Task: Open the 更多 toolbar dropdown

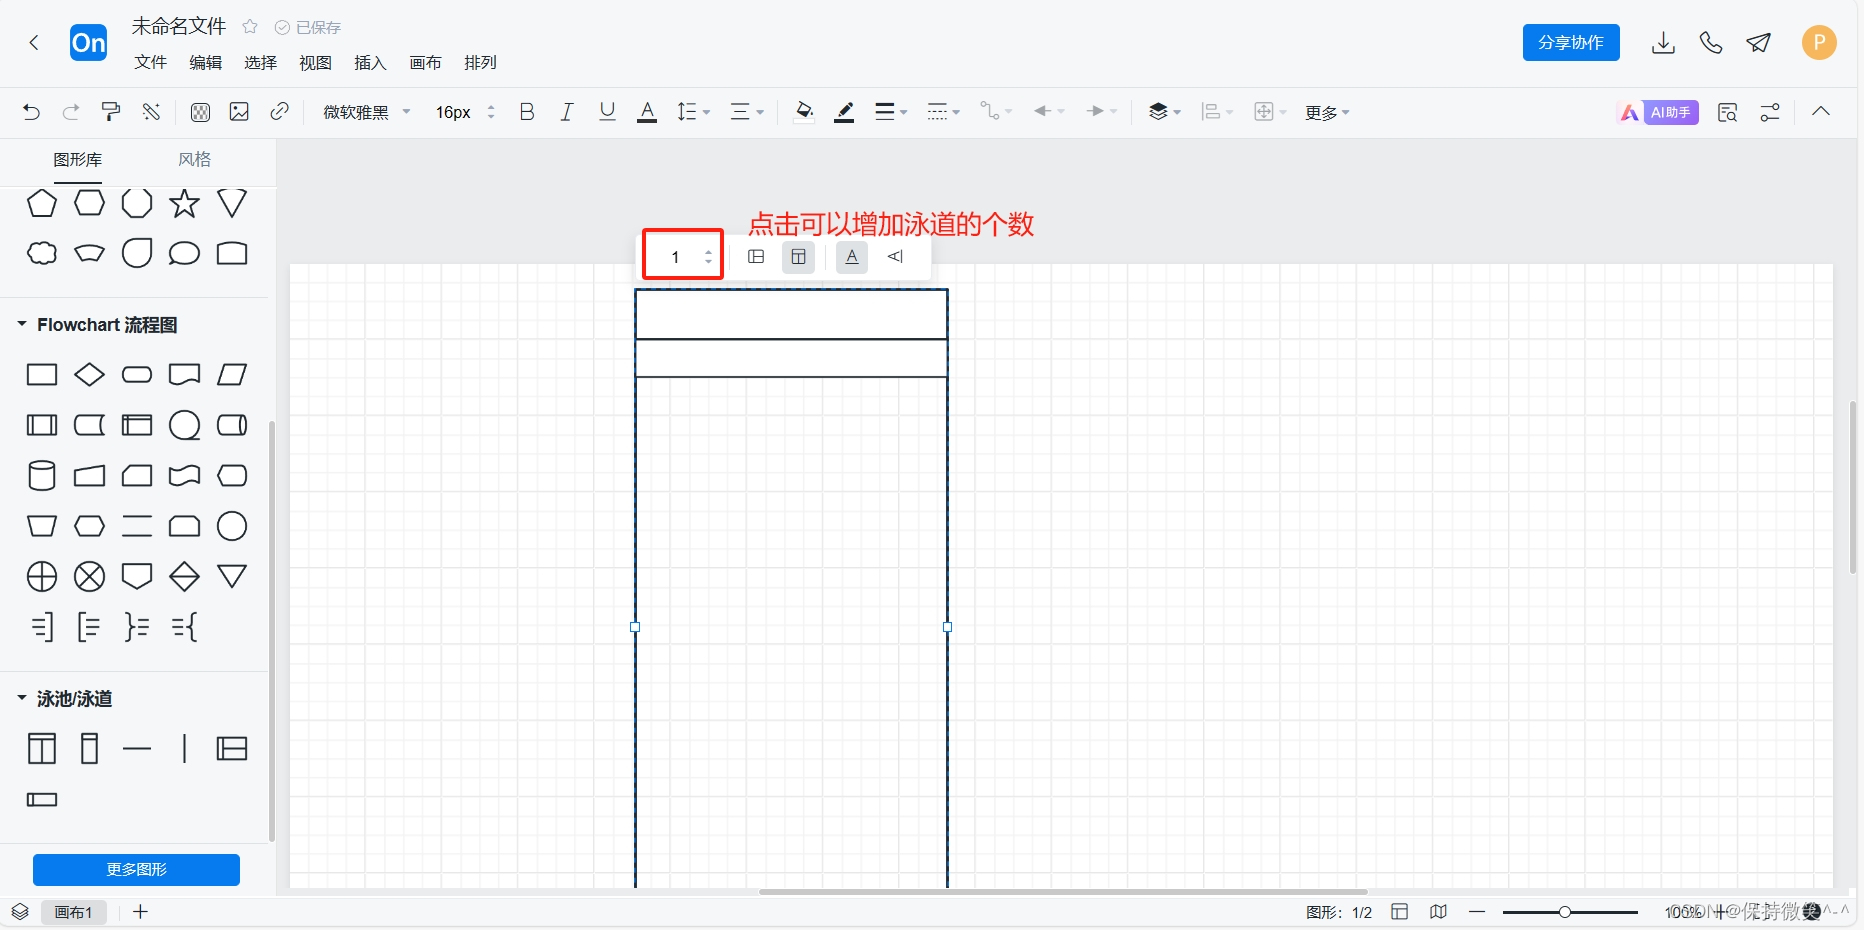Action: [x=1327, y=113]
